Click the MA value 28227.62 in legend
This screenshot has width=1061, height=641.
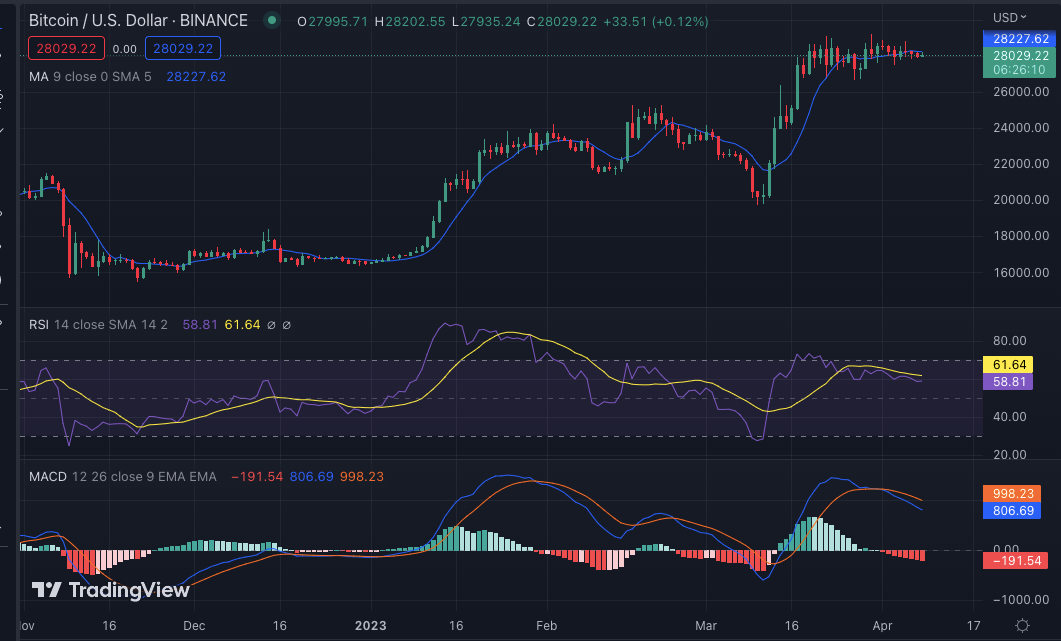[x=196, y=76]
